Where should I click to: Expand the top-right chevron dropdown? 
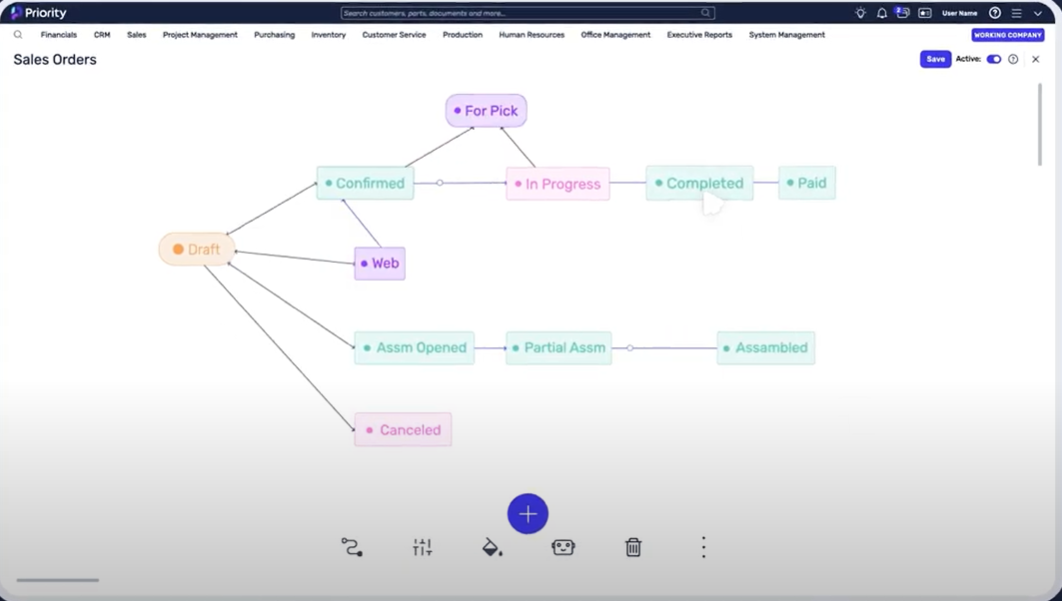[1038, 13]
